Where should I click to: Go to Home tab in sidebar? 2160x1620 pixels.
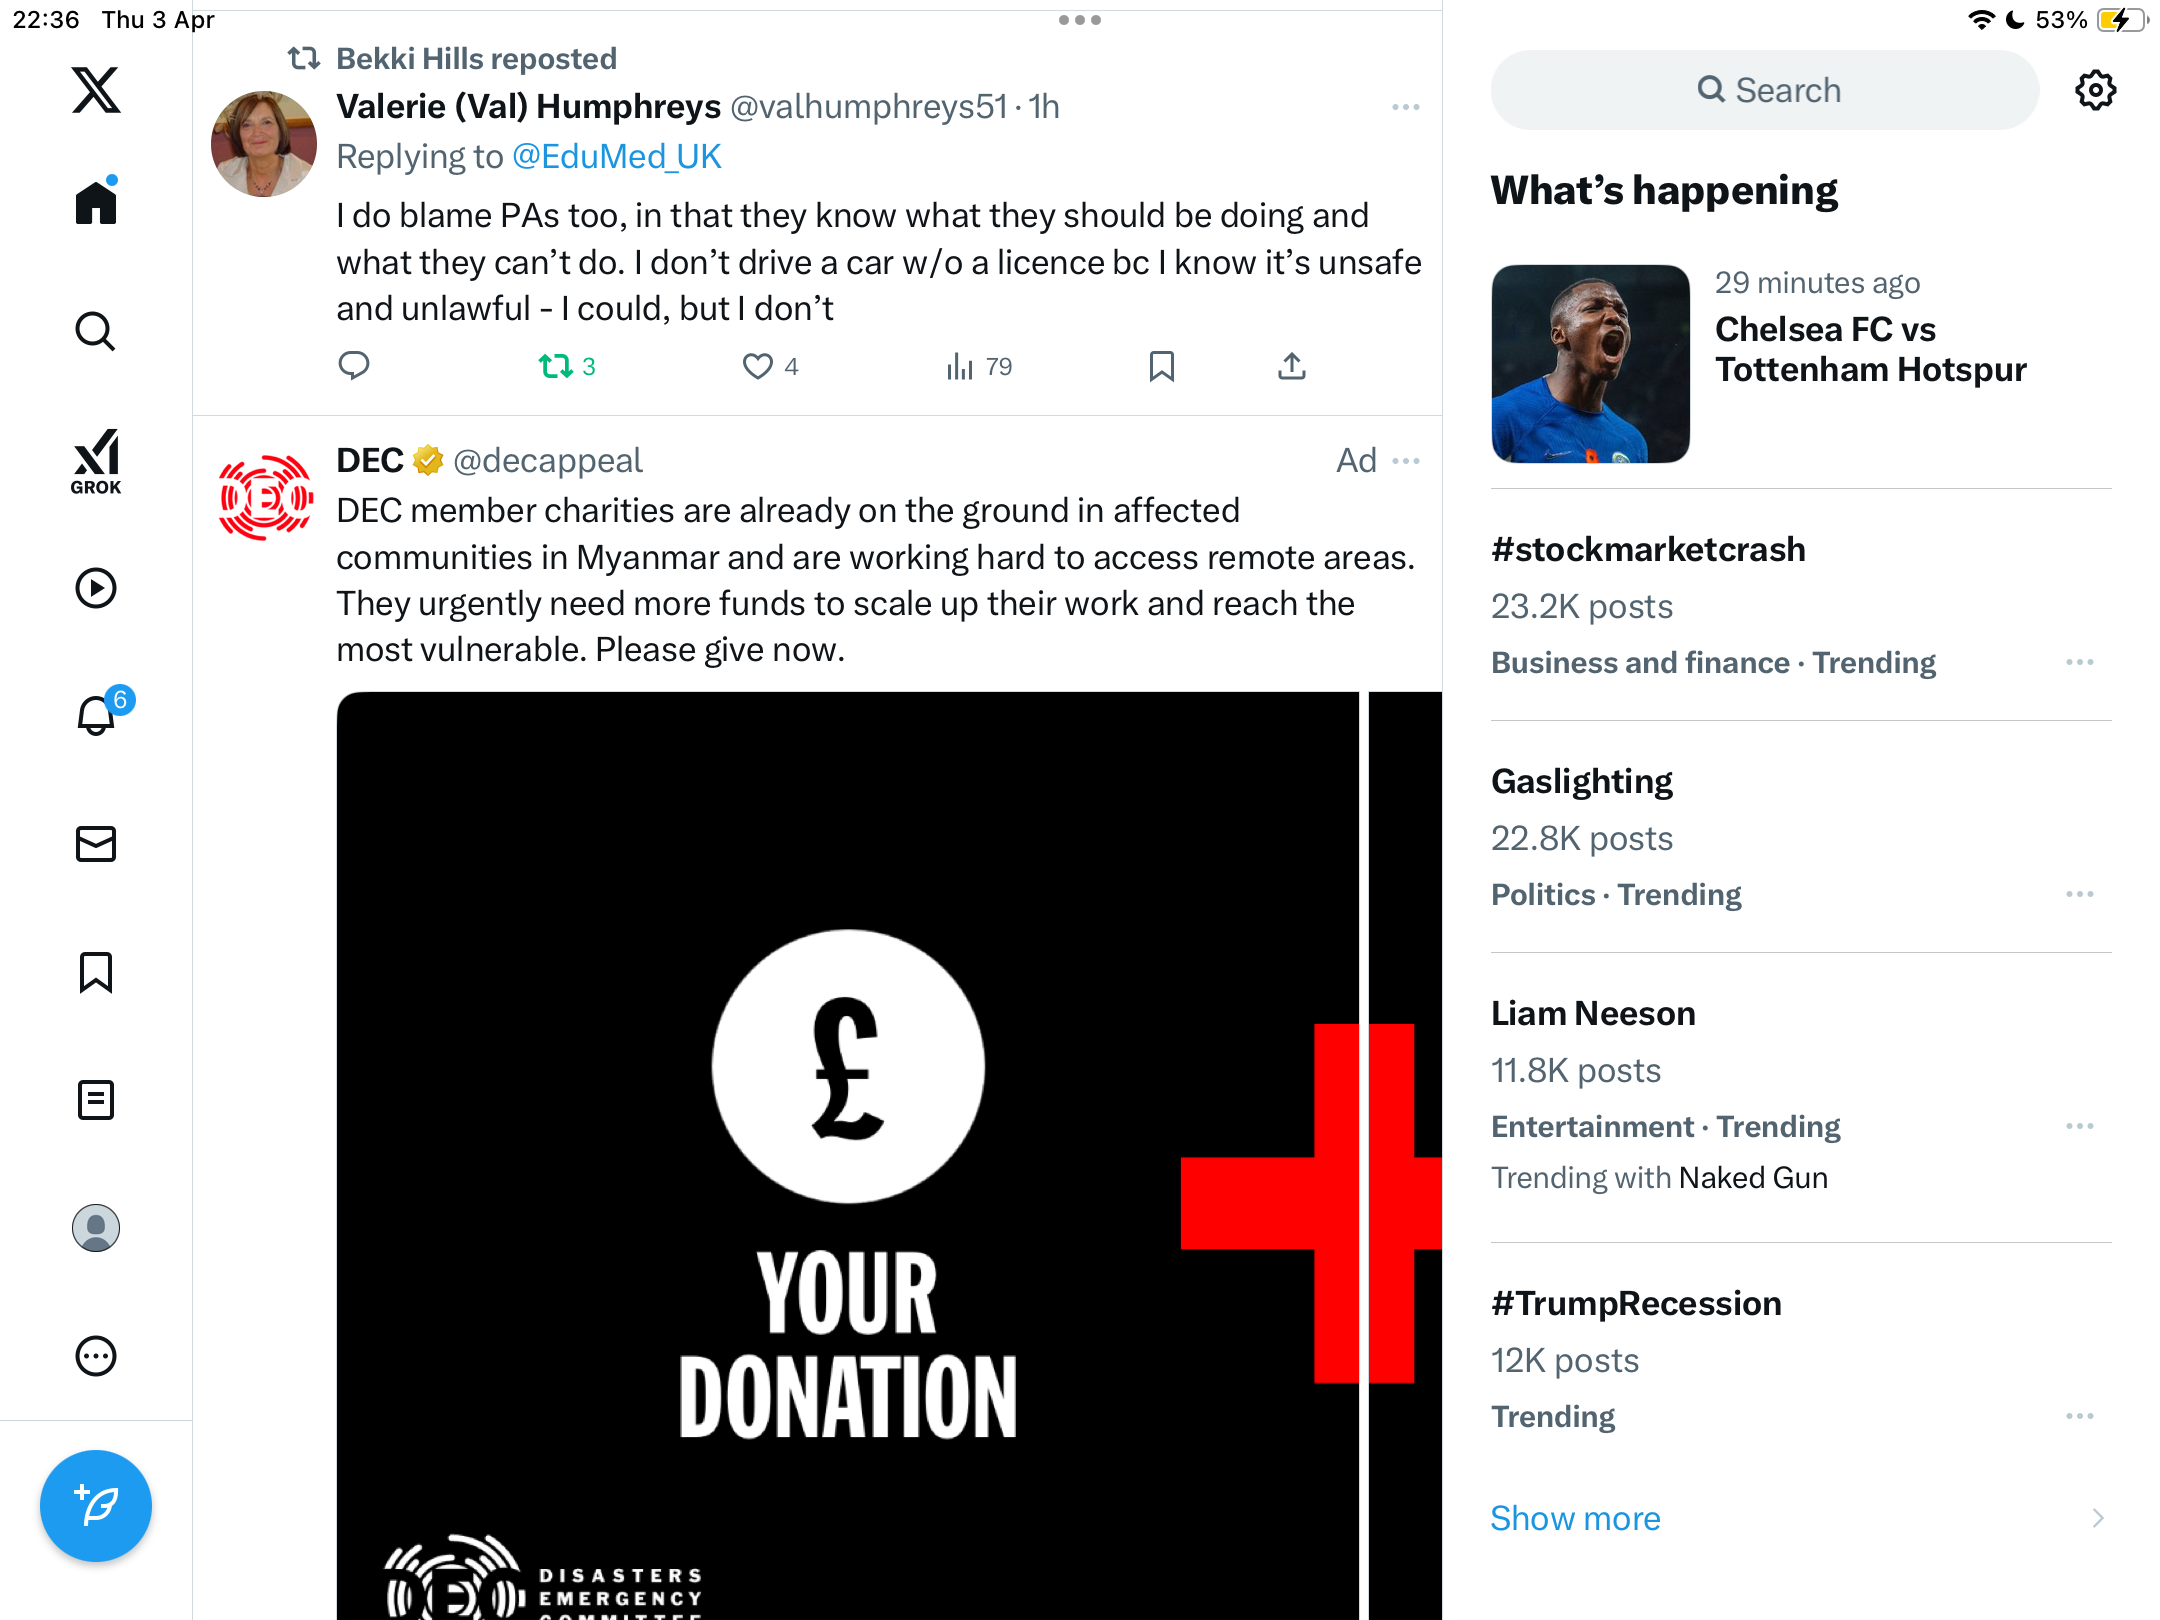(96, 202)
